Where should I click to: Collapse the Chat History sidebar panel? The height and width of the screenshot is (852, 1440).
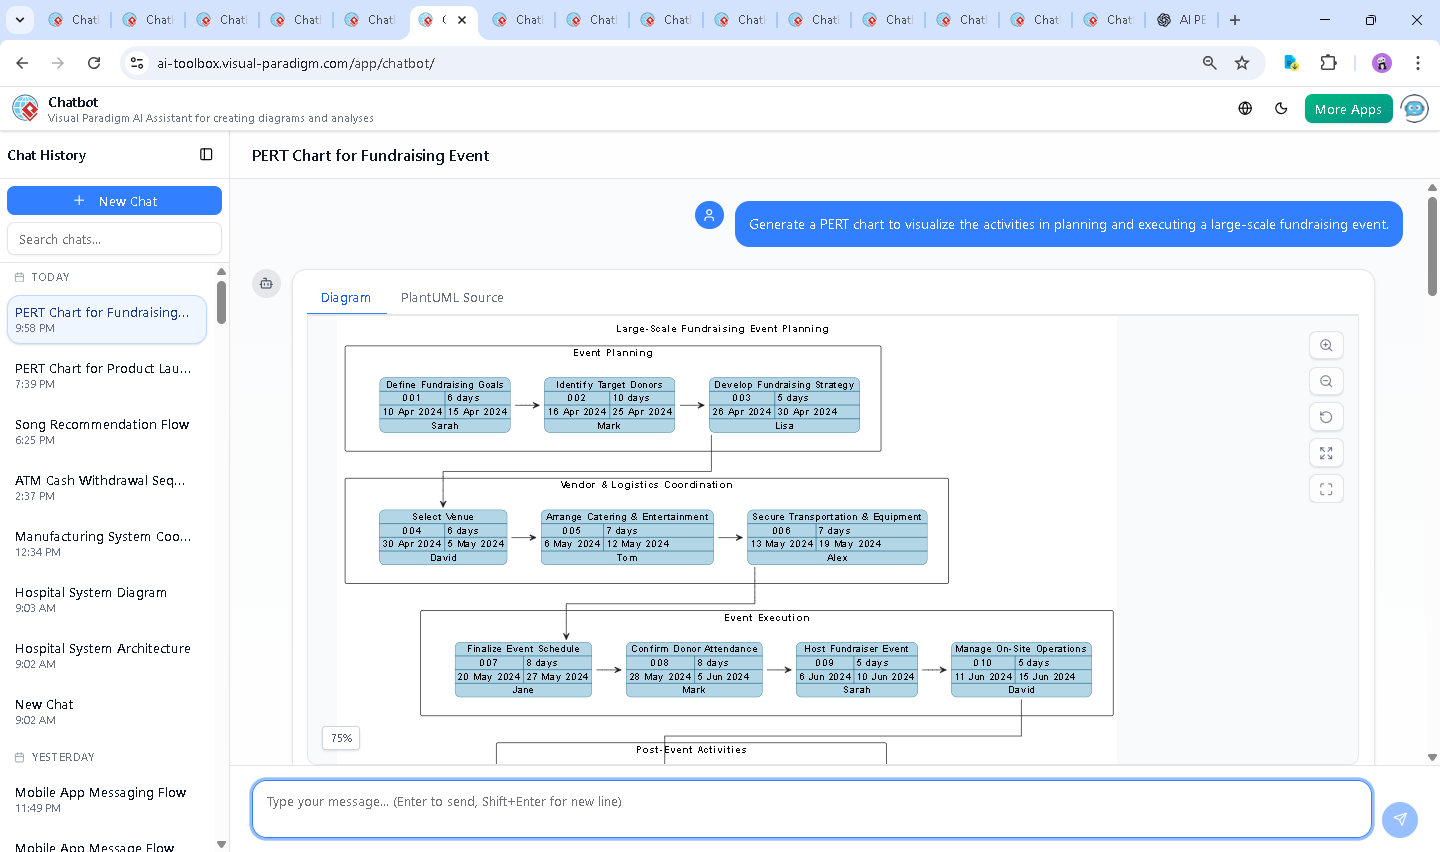(x=206, y=155)
